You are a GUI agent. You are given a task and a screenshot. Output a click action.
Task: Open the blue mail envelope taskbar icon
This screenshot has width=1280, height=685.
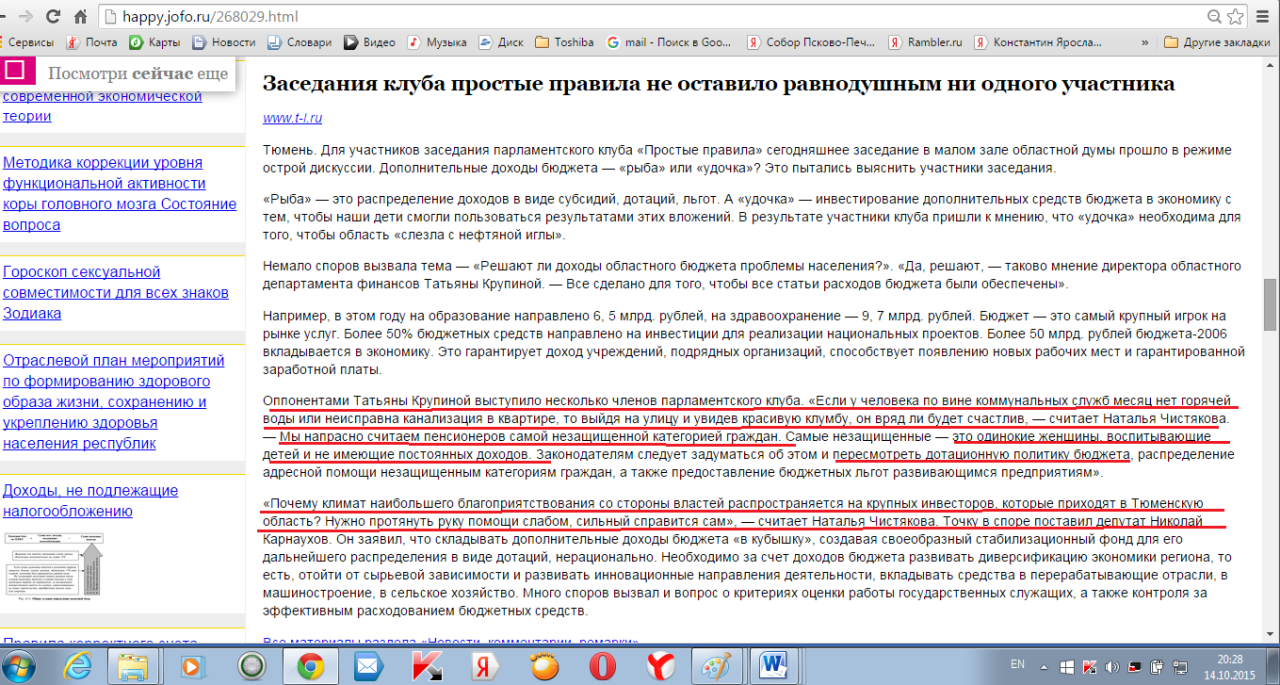(x=368, y=665)
